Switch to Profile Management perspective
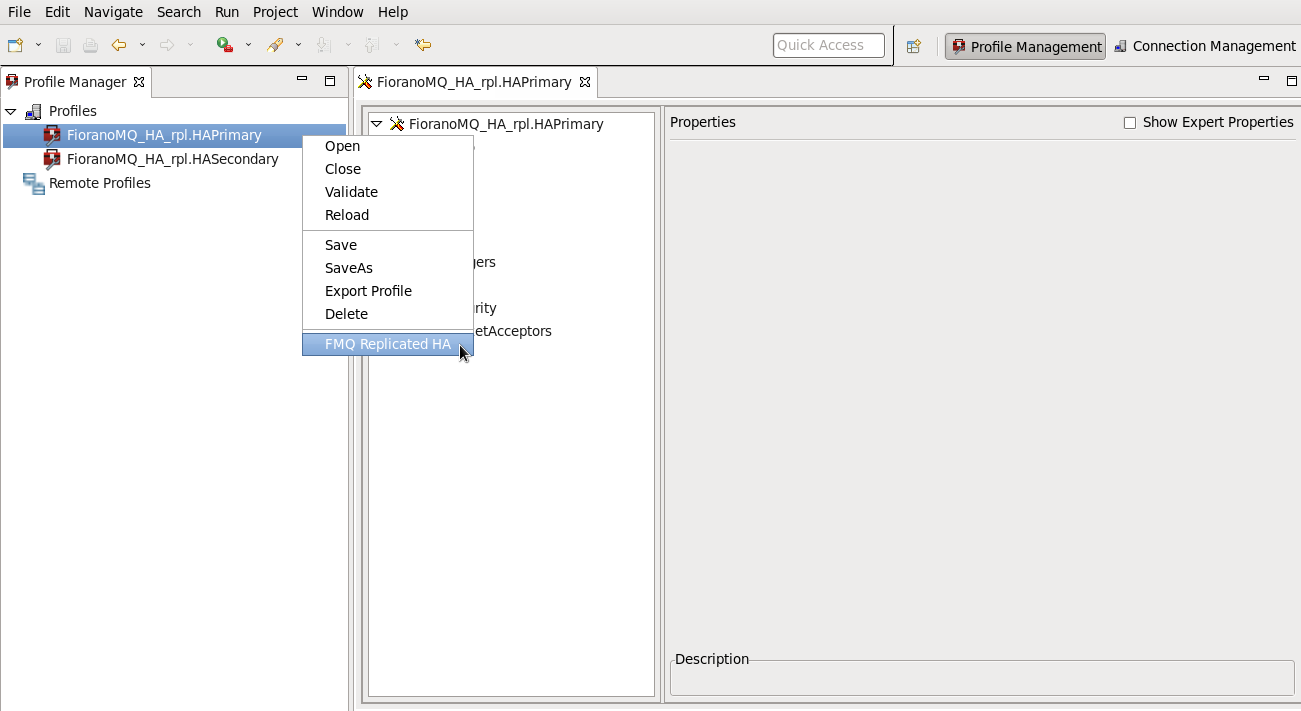This screenshot has width=1301, height=711. coord(1026,46)
